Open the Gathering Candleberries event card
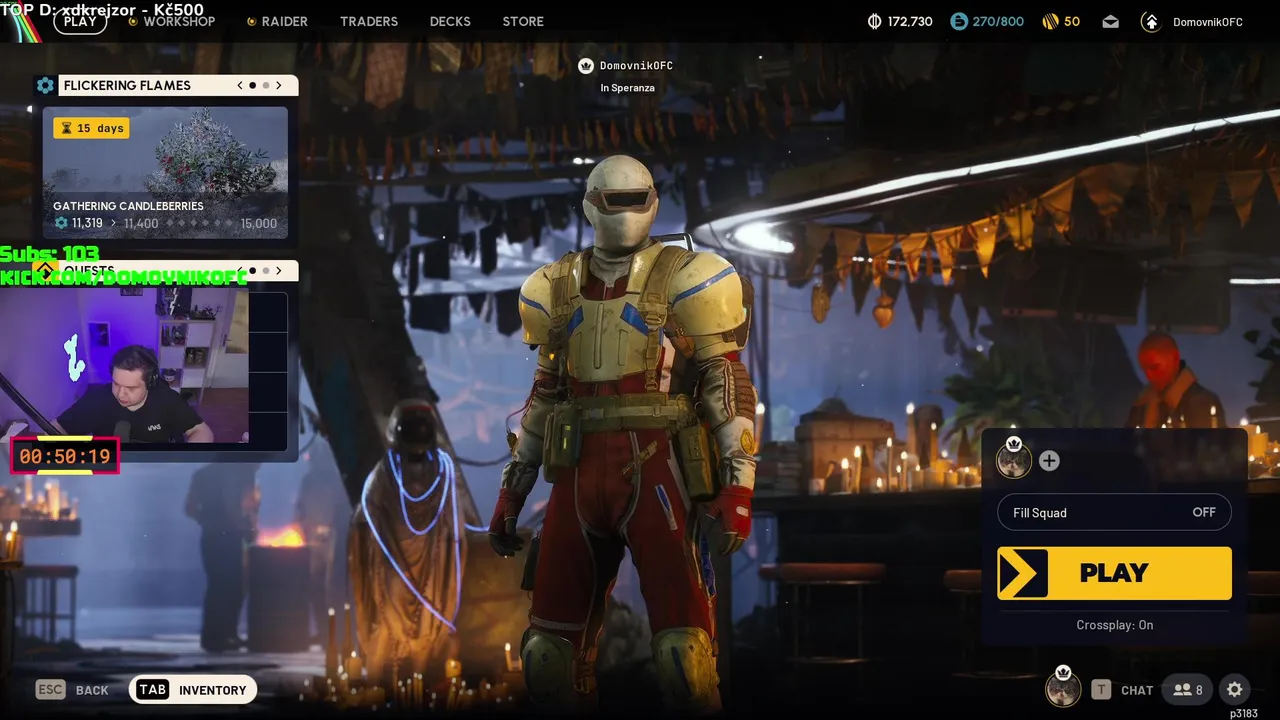 [165, 172]
